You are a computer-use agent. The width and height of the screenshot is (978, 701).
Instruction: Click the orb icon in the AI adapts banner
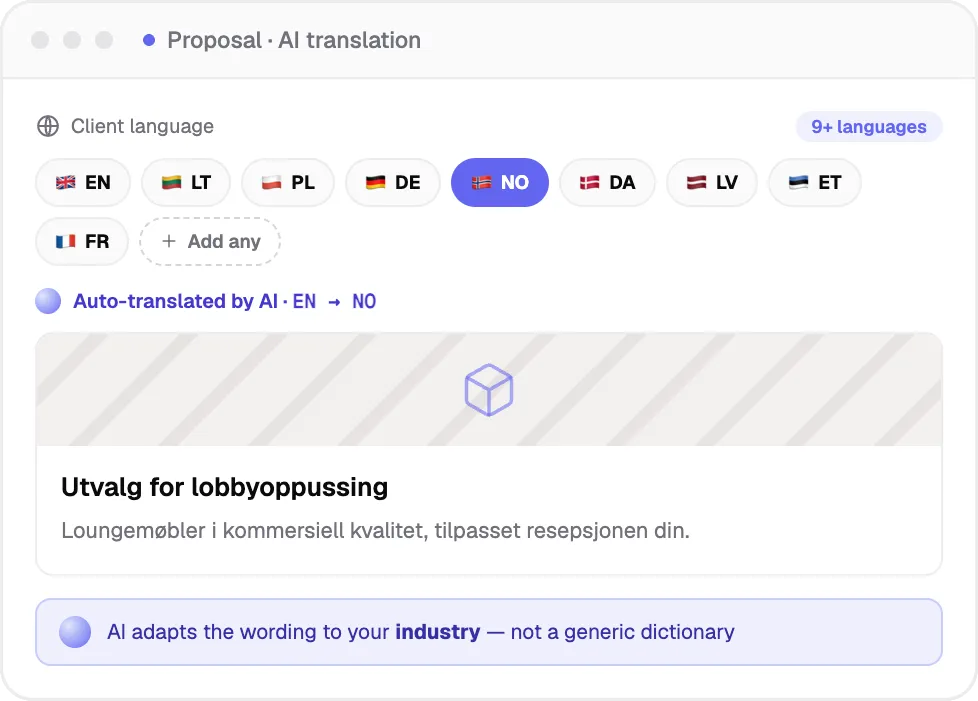click(x=75, y=632)
